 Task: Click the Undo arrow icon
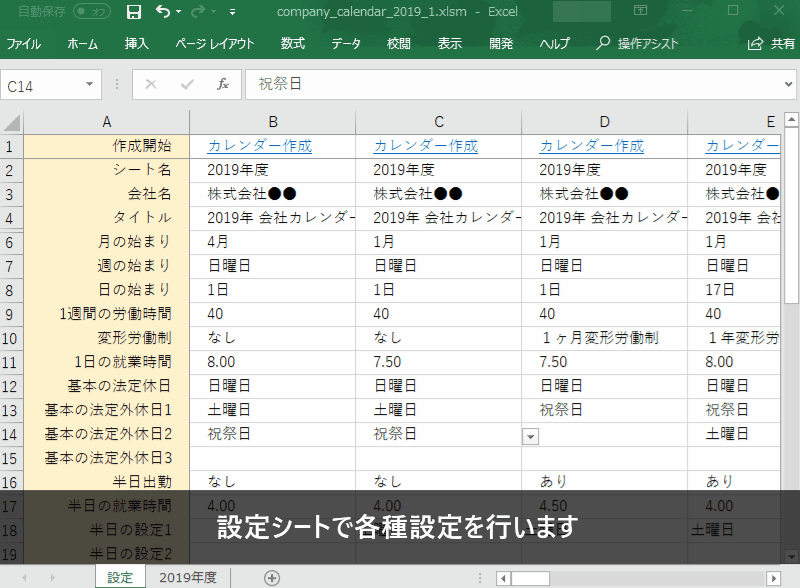163,12
